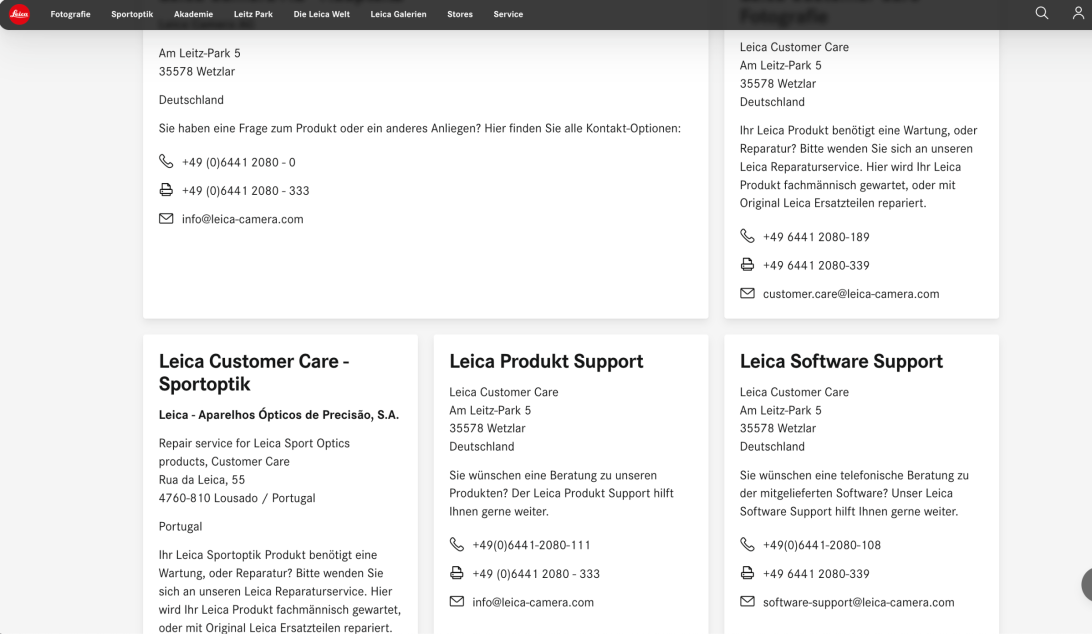1092x634 pixels.
Task: Click phone icon next to +49 6441 2080-189
Action: (x=747, y=237)
